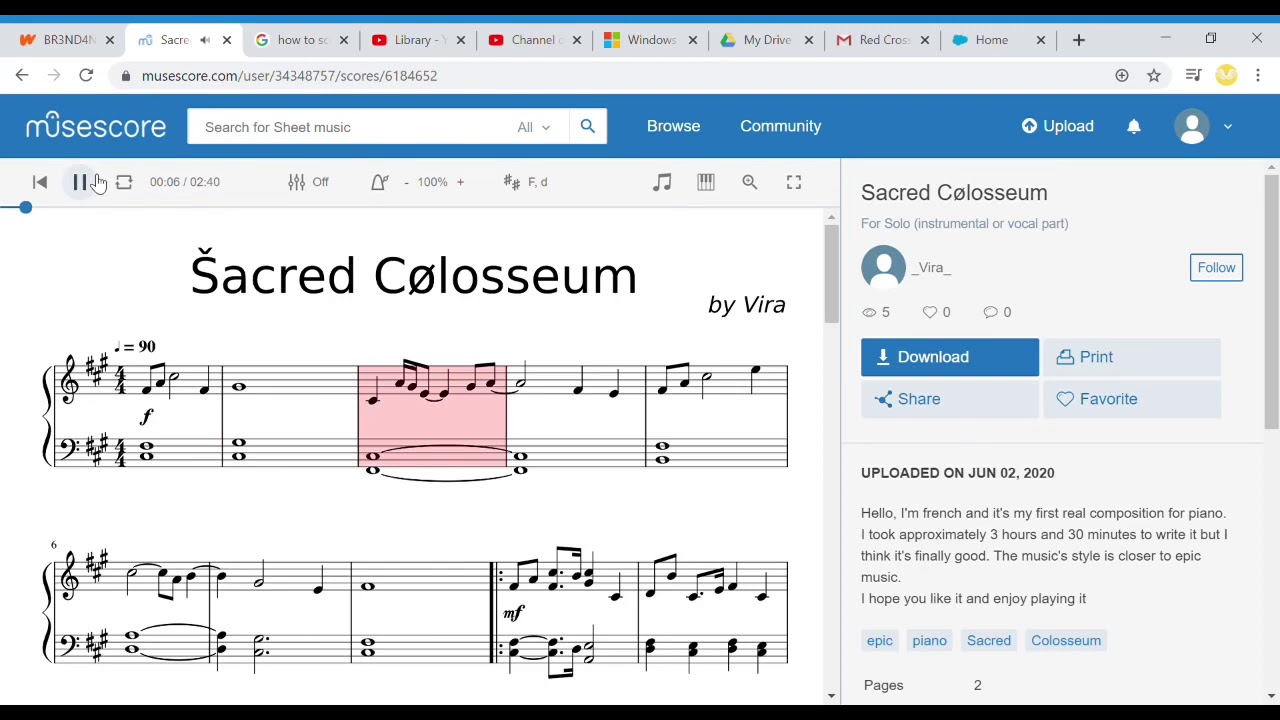Image resolution: width=1280 pixels, height=720 pixels.
Task: Rewind the score to the beginning
Action: point(40,182)
